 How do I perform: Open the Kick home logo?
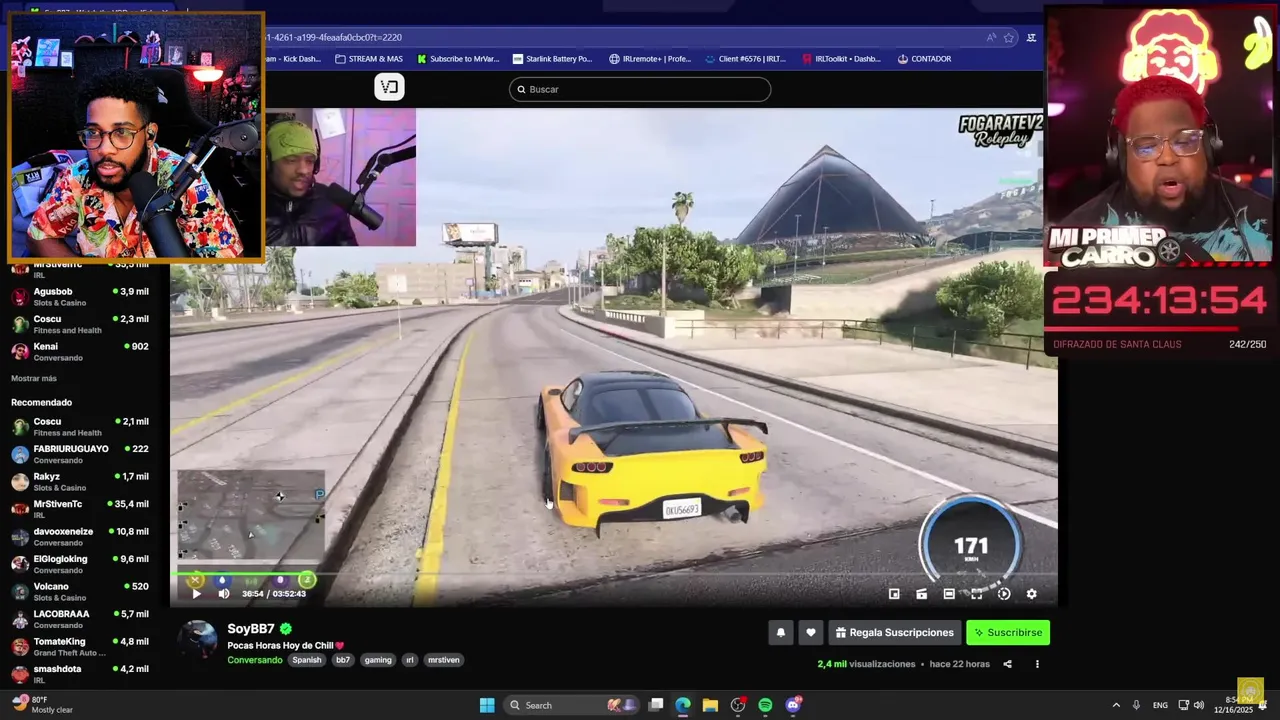[x=389, y=87]
